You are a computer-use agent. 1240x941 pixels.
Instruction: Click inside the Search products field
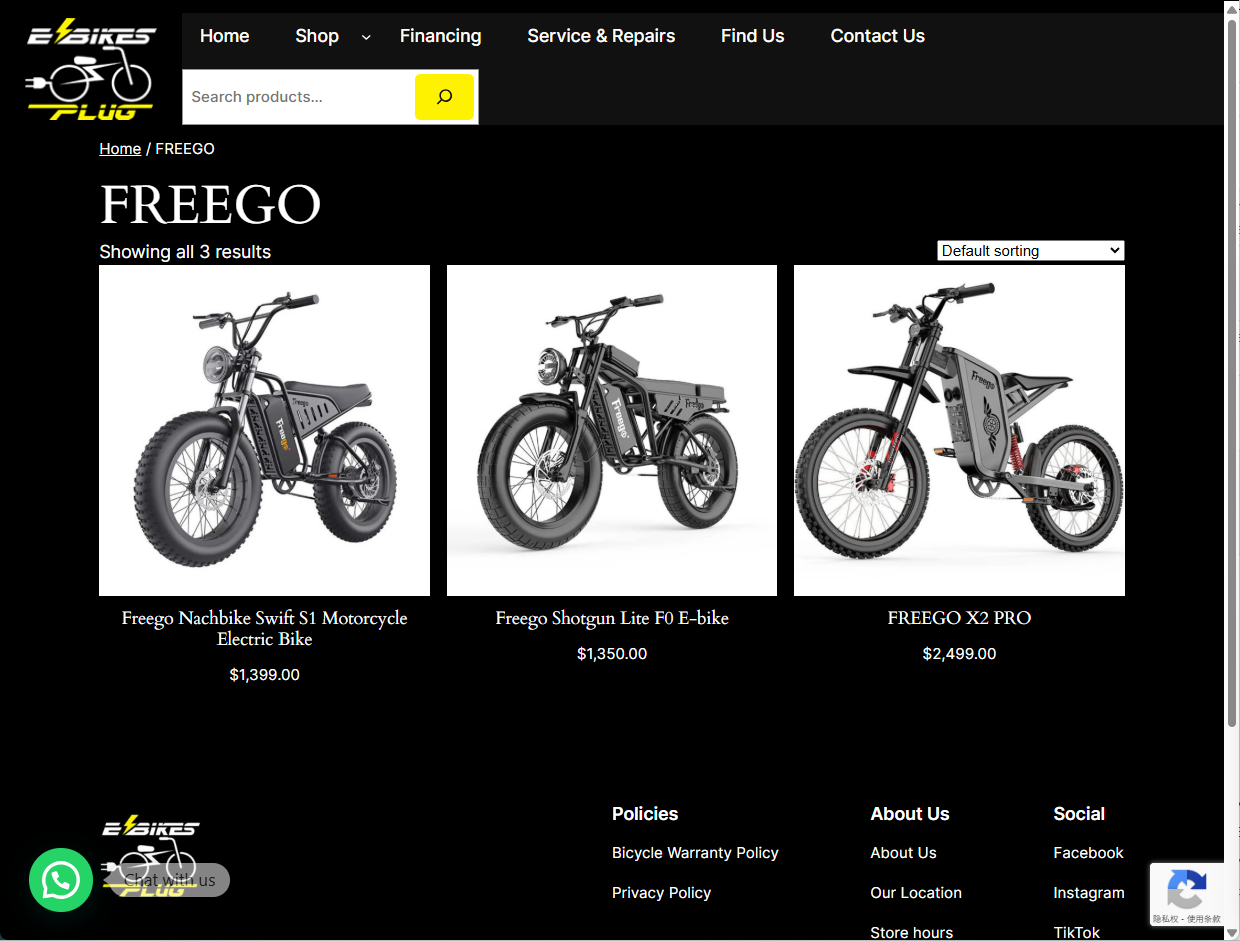click(297, 97)
